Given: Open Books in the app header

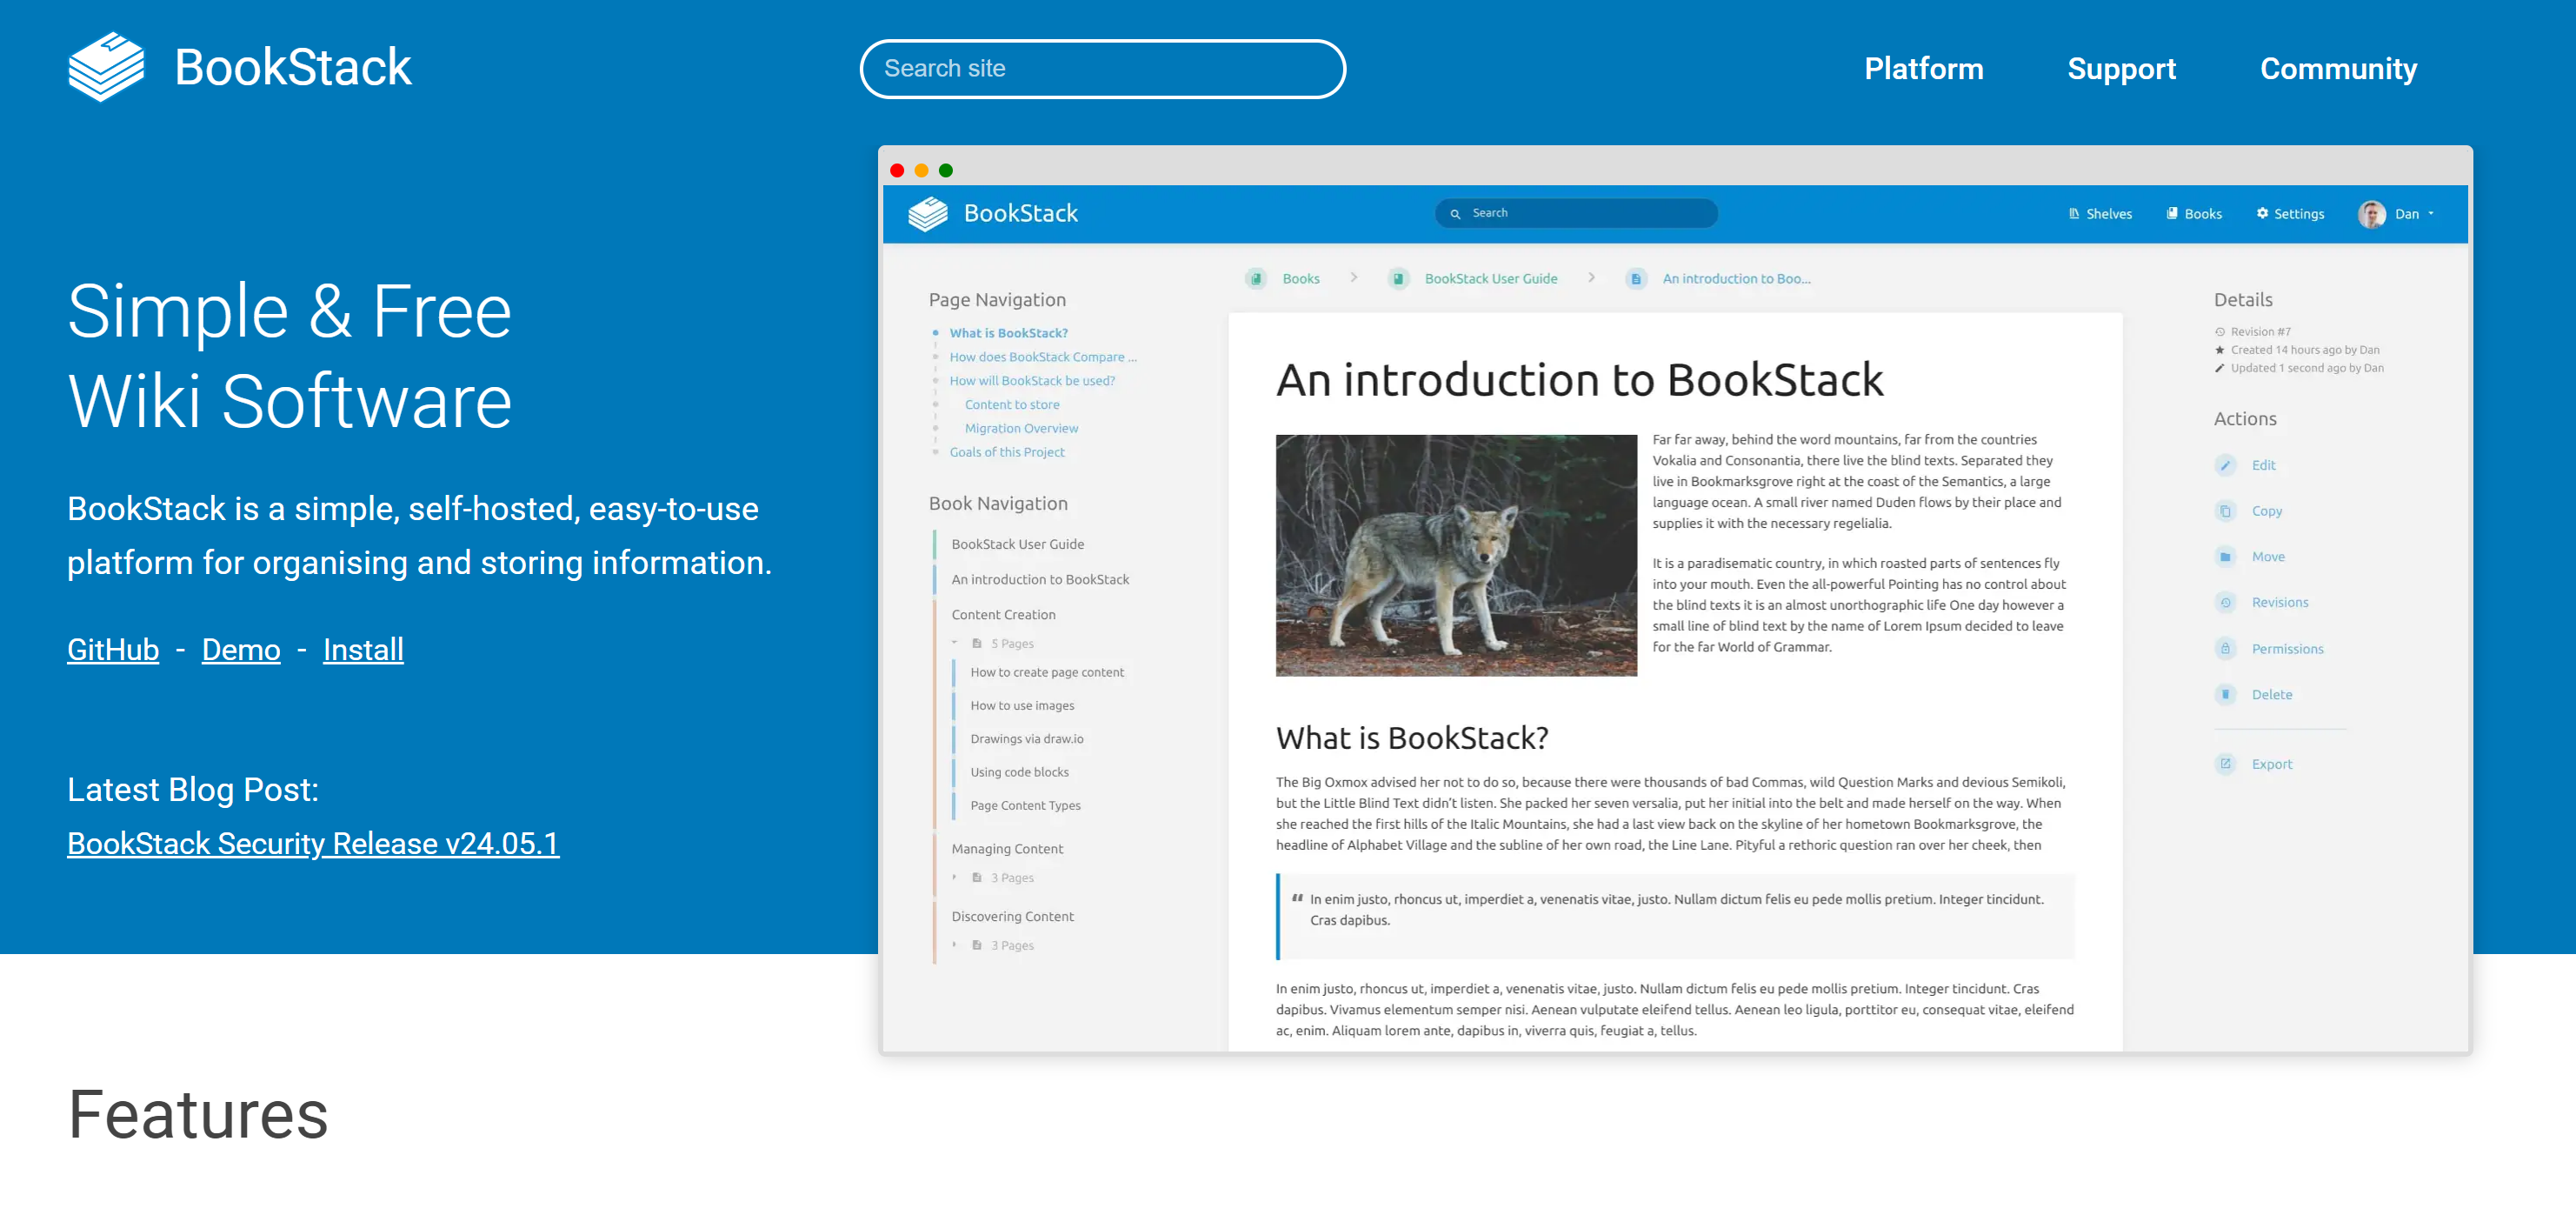Looking at the screenshot, I should pyautogui.click(x=2194, y=214).
